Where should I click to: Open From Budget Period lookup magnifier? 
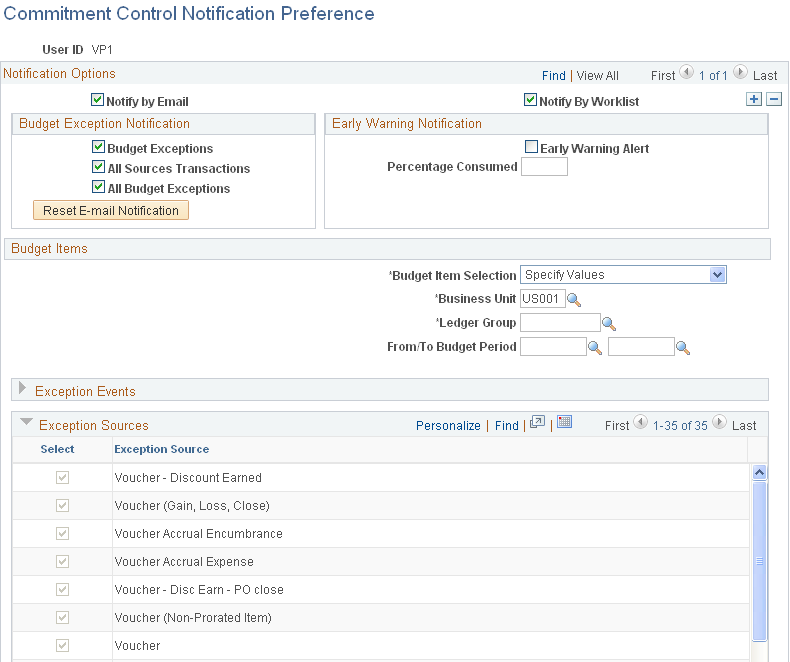tap(595, 348)
